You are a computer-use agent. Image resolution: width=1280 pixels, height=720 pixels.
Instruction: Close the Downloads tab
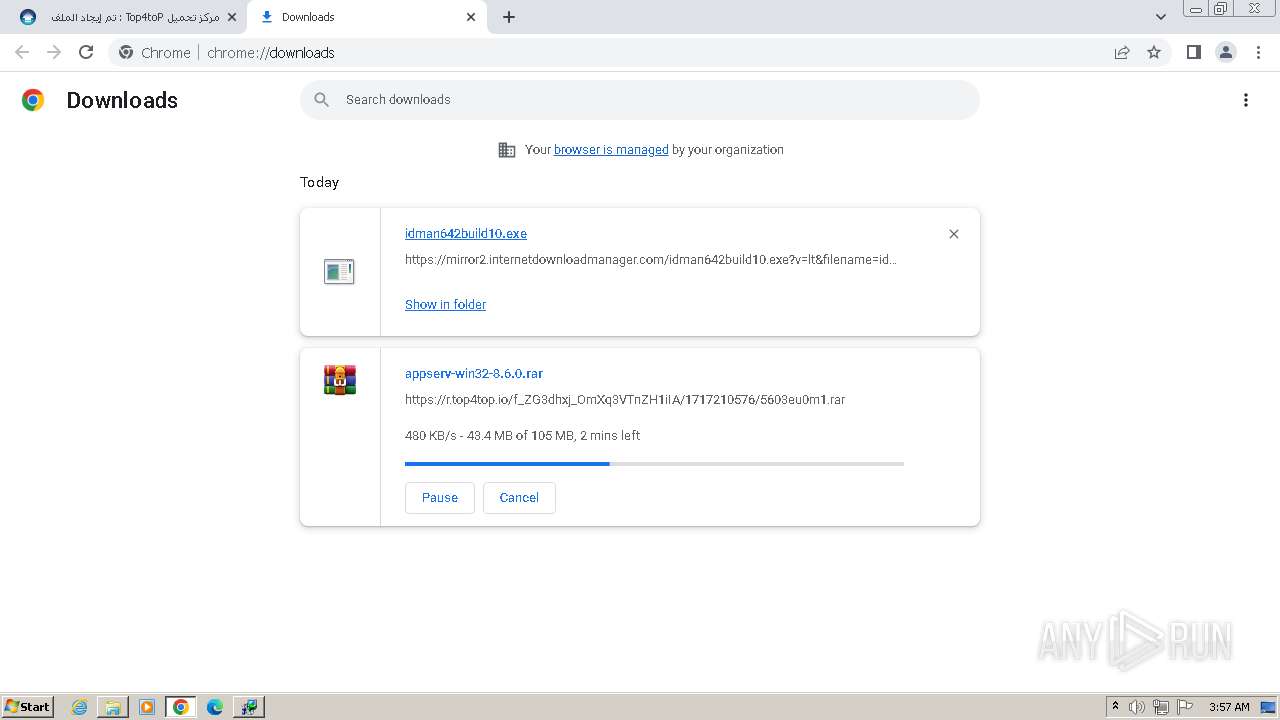[x=471, y=17]
